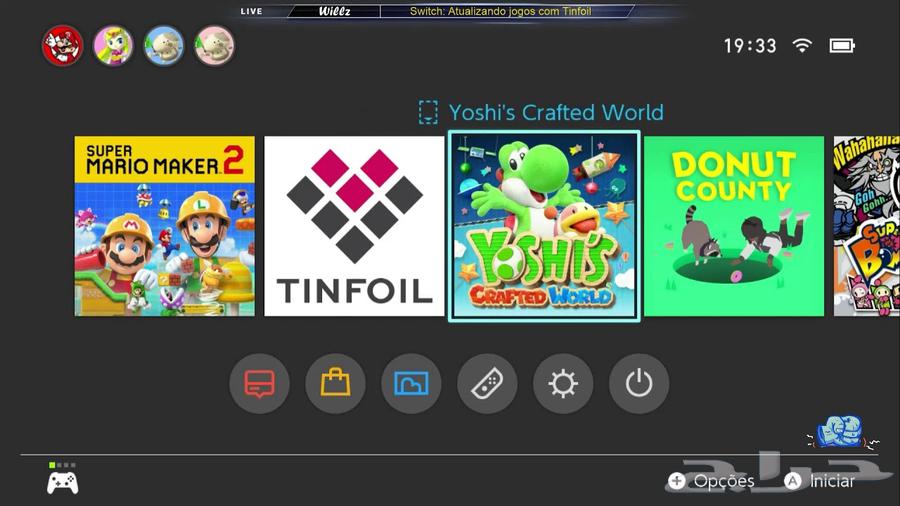The height and width of the screenshot is (506, 900).
Task: Open System Settings gear icon
Action: pyautogui.click(x=563, y=383)
